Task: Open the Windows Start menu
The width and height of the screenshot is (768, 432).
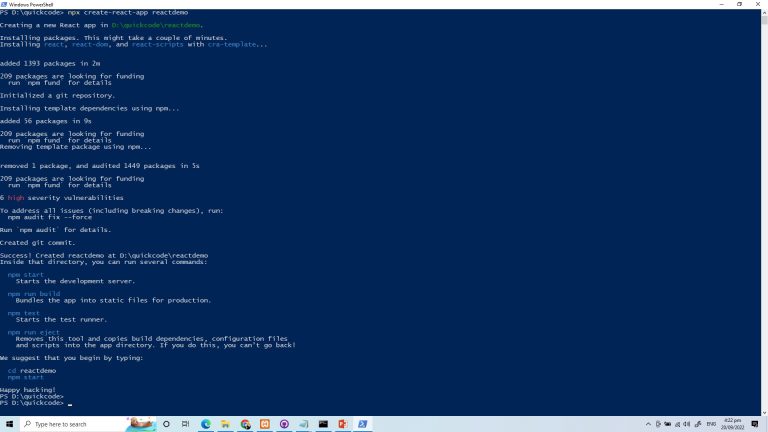Action: (x=9, y=424)
